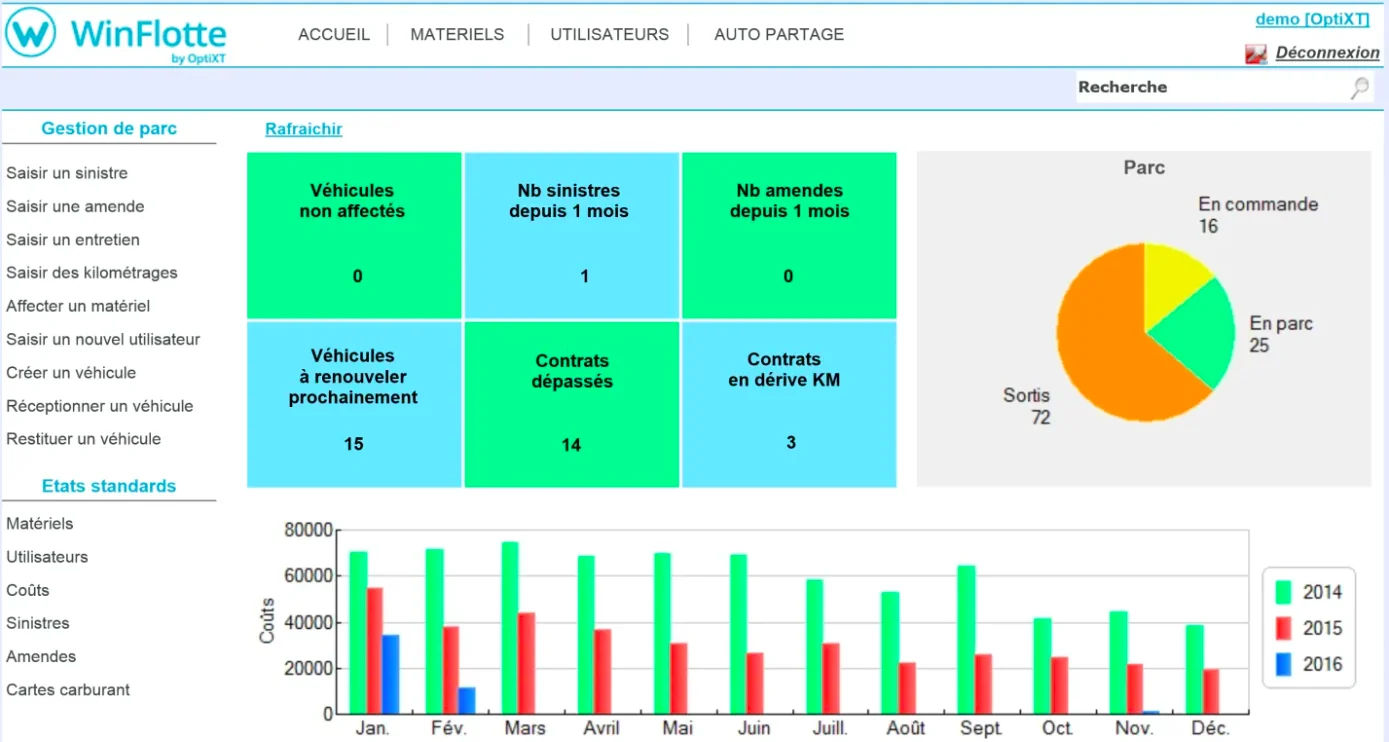Open the Sinistres standard report
This screenshot has height=742, width=1389.
(x=38, y=623)
